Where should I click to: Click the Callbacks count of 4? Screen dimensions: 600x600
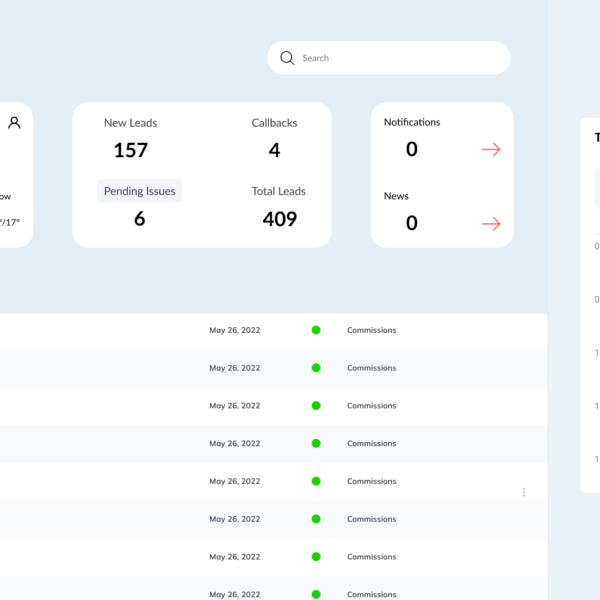coord(274,150)
